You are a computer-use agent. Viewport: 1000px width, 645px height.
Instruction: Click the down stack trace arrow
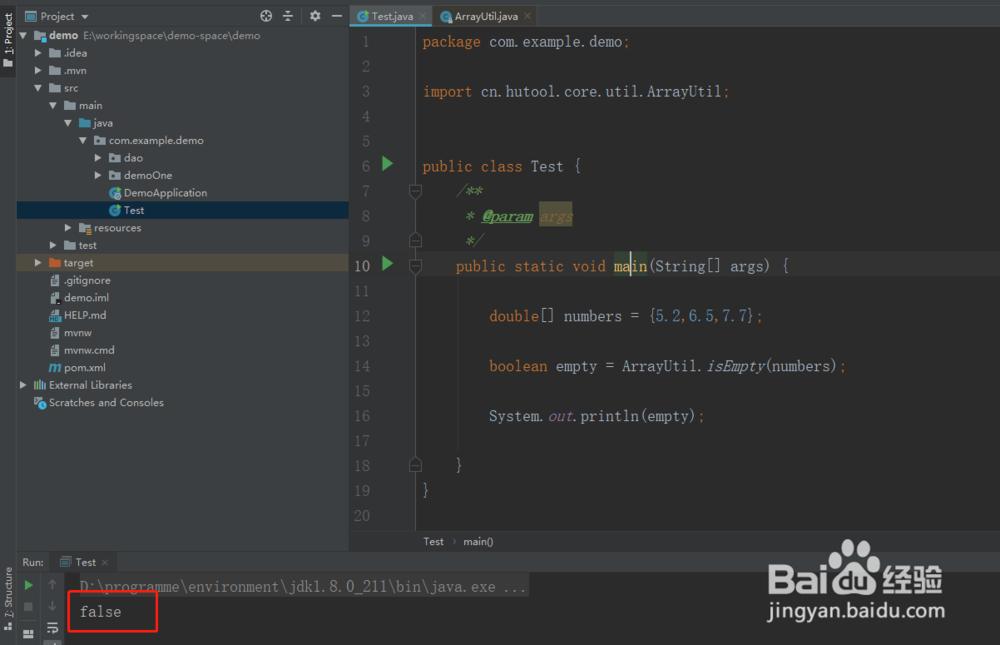[x=52, y=606]
